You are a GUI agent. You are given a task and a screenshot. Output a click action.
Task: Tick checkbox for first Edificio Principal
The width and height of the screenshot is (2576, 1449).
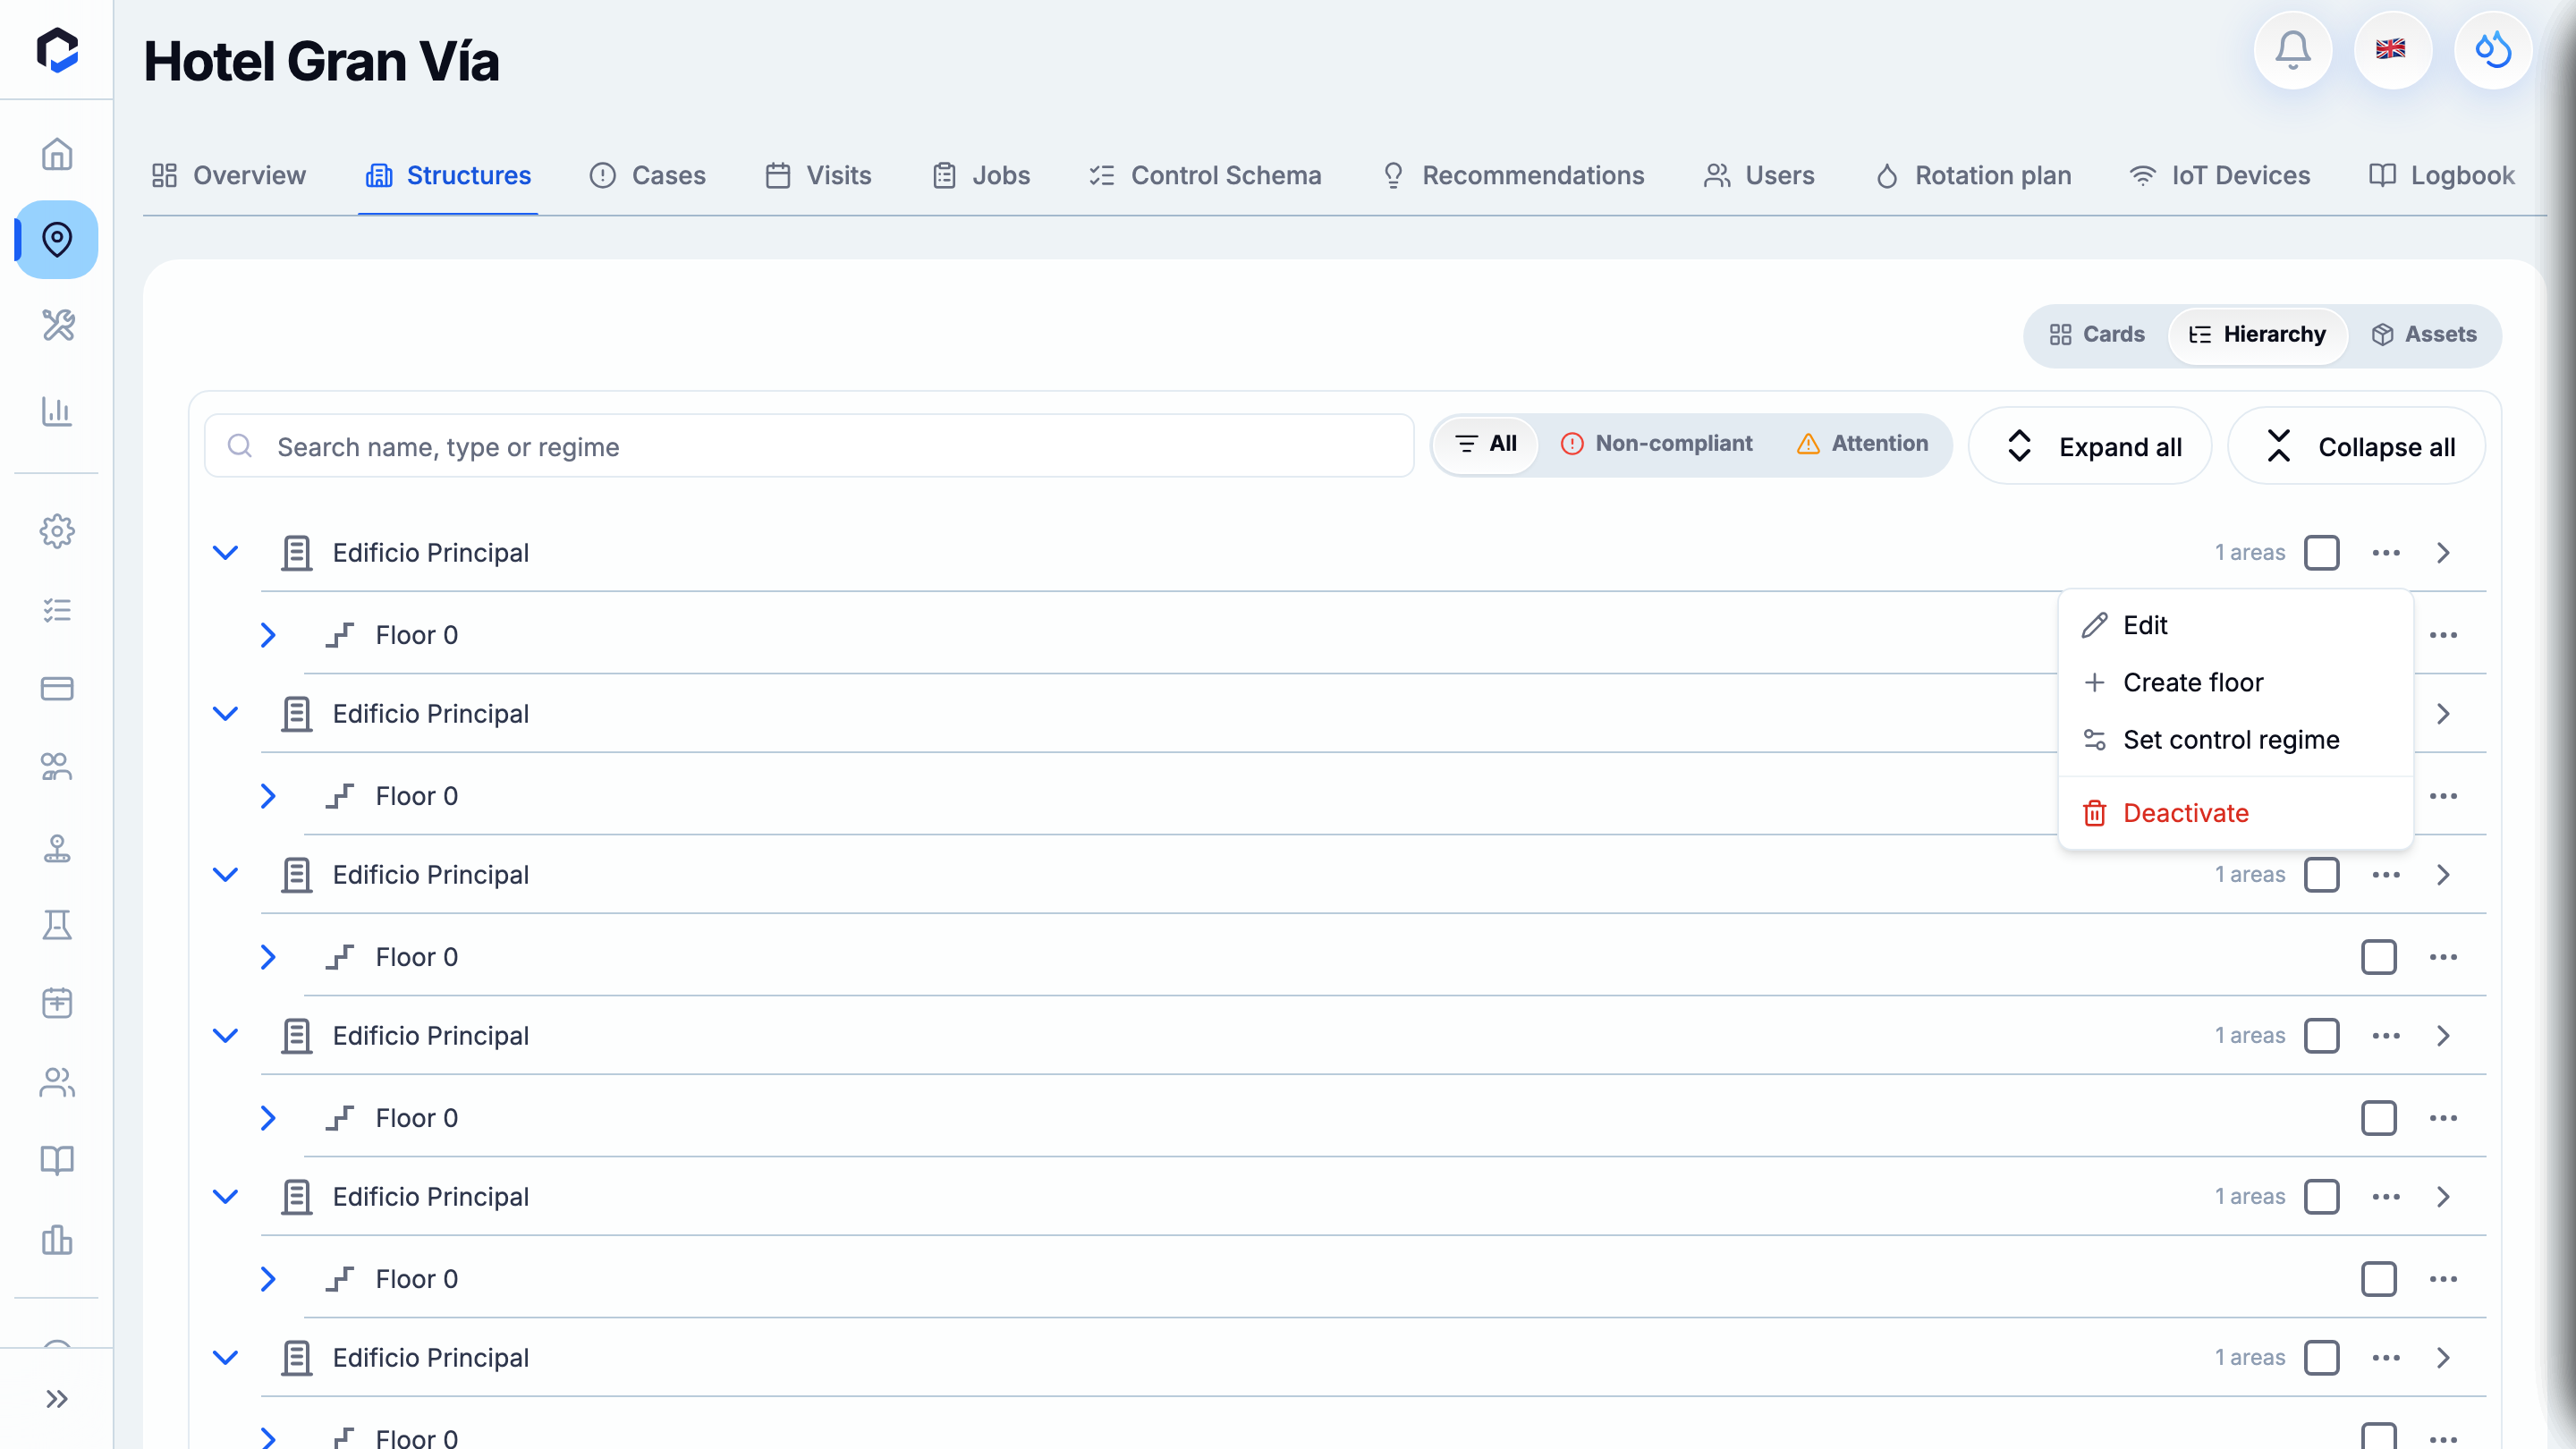tap(2321, 553)
